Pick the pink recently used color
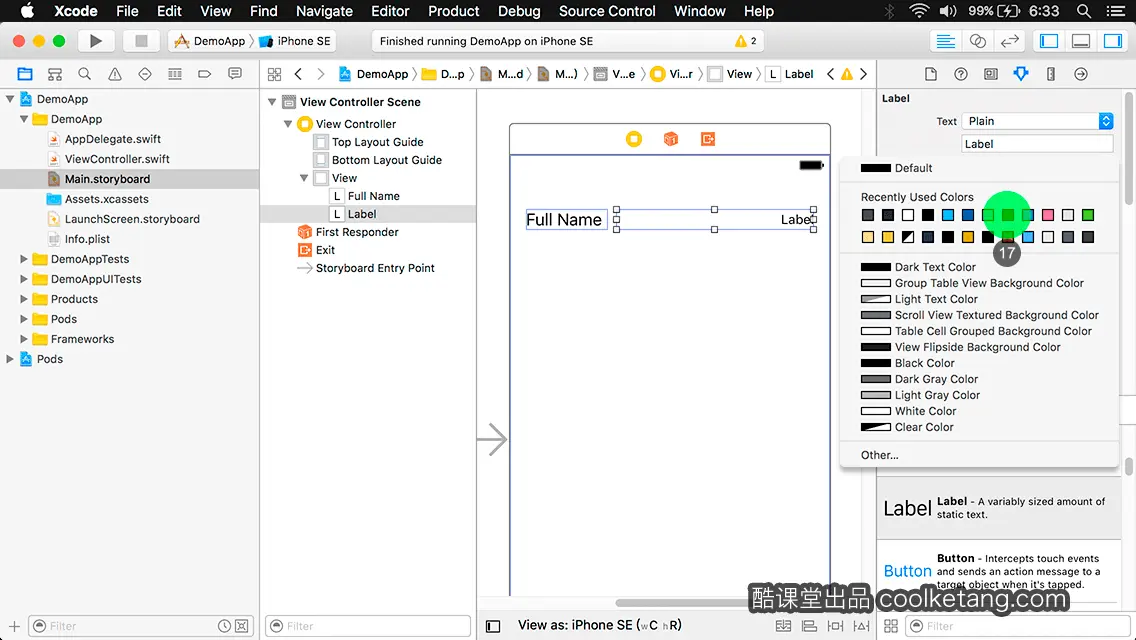The width and height of the screenshot is (1136, 640). click(x=1048, y=215)
